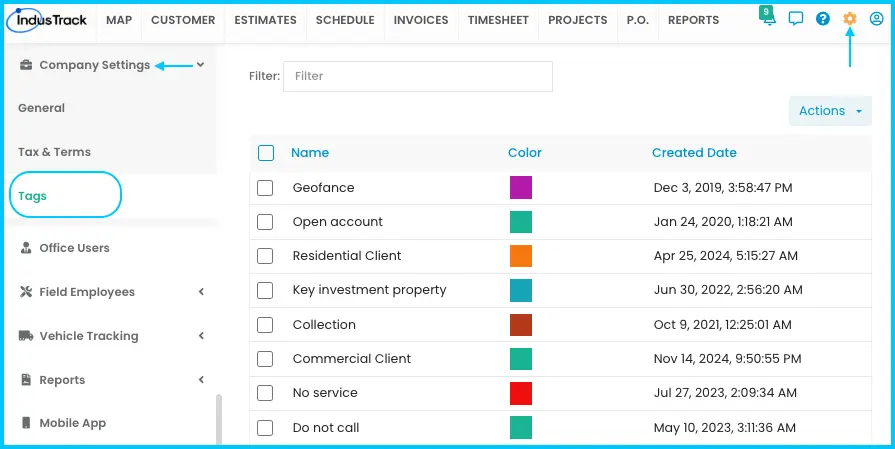This screenshot has width=895, height=449.
Task: Expand the Field Employees chevron
Action: point(201,292)
